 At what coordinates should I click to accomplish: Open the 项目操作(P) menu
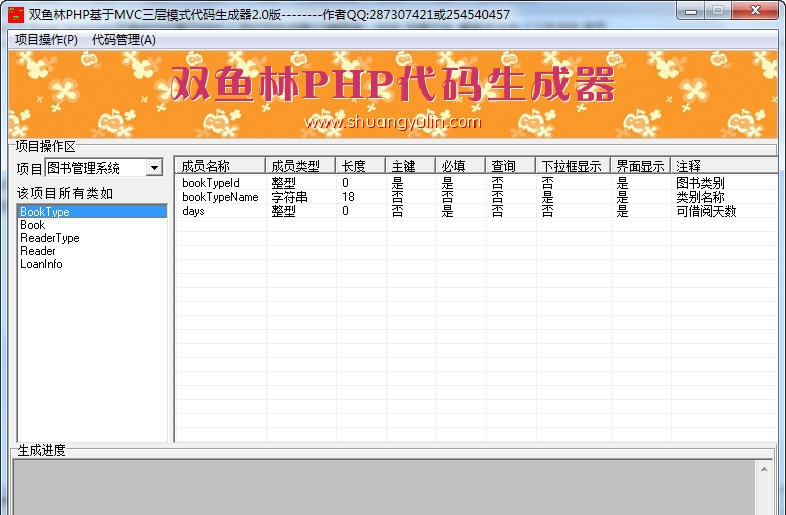tap(46, 40)
